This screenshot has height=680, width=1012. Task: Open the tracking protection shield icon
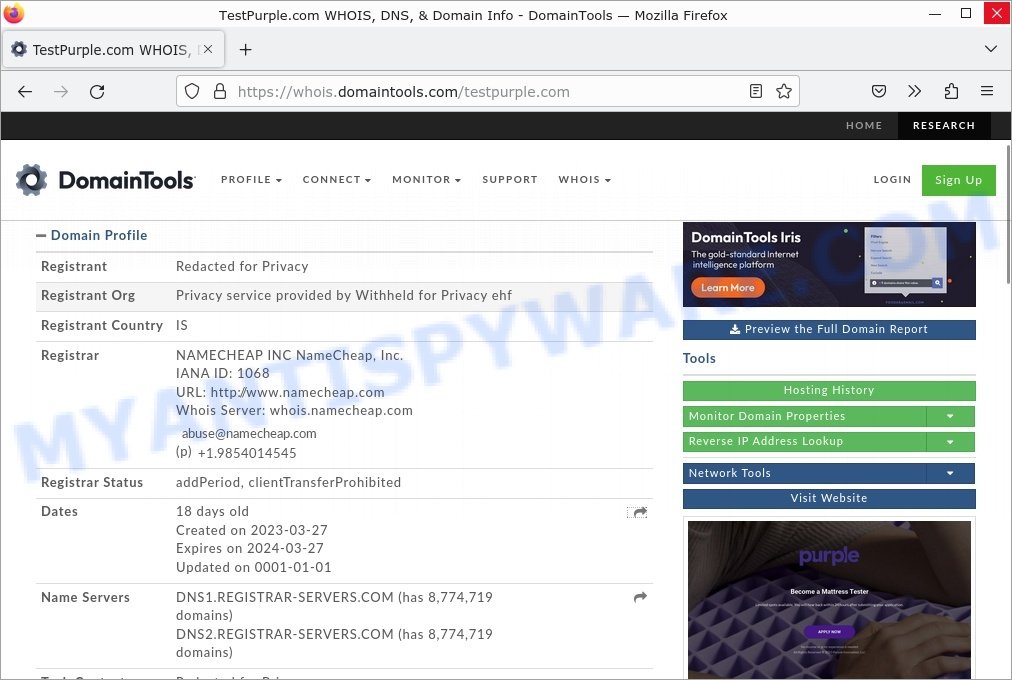(192, 91)
